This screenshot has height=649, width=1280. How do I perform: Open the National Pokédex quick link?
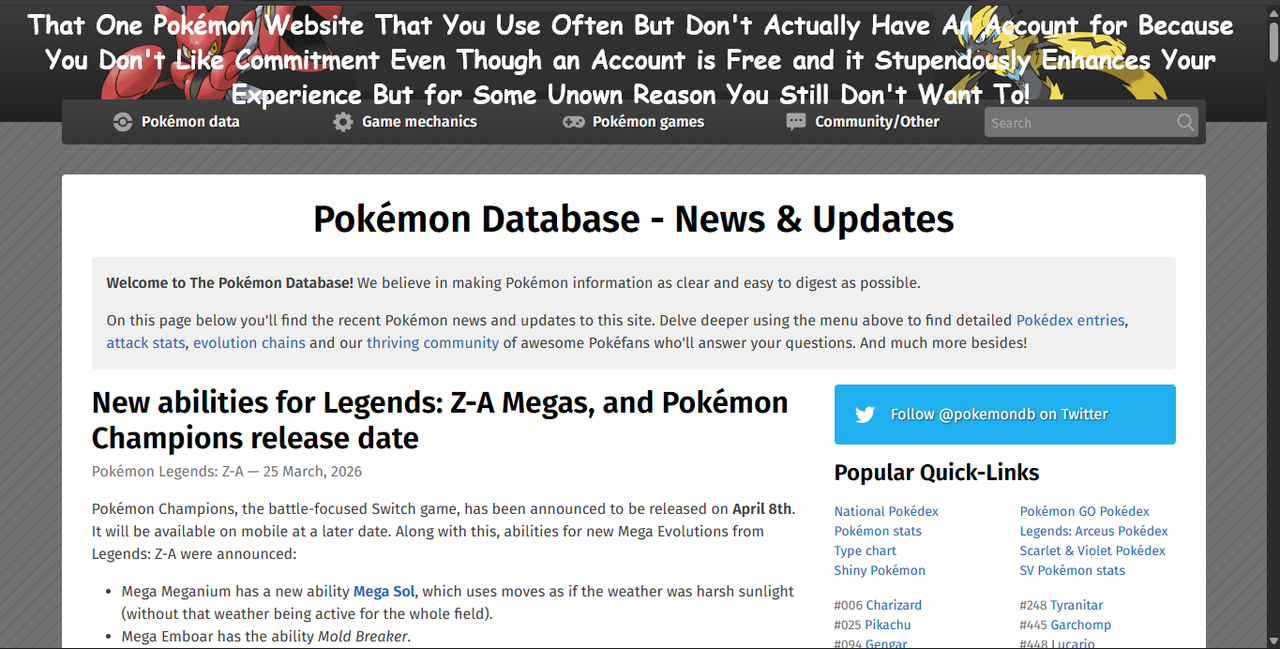coord(886,511)
